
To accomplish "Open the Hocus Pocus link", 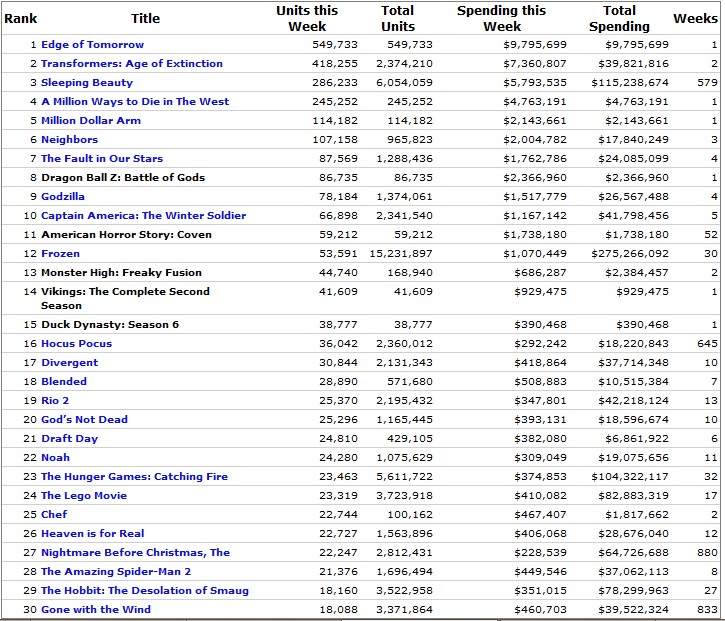I will (x=76, y=344).
